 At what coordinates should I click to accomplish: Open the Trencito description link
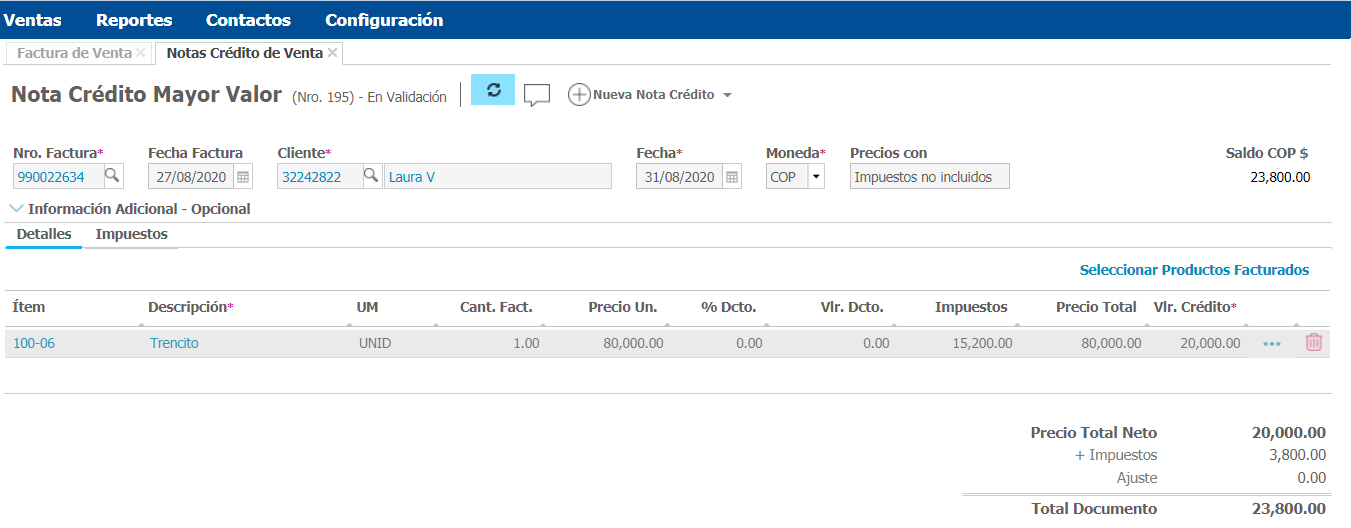174,343
